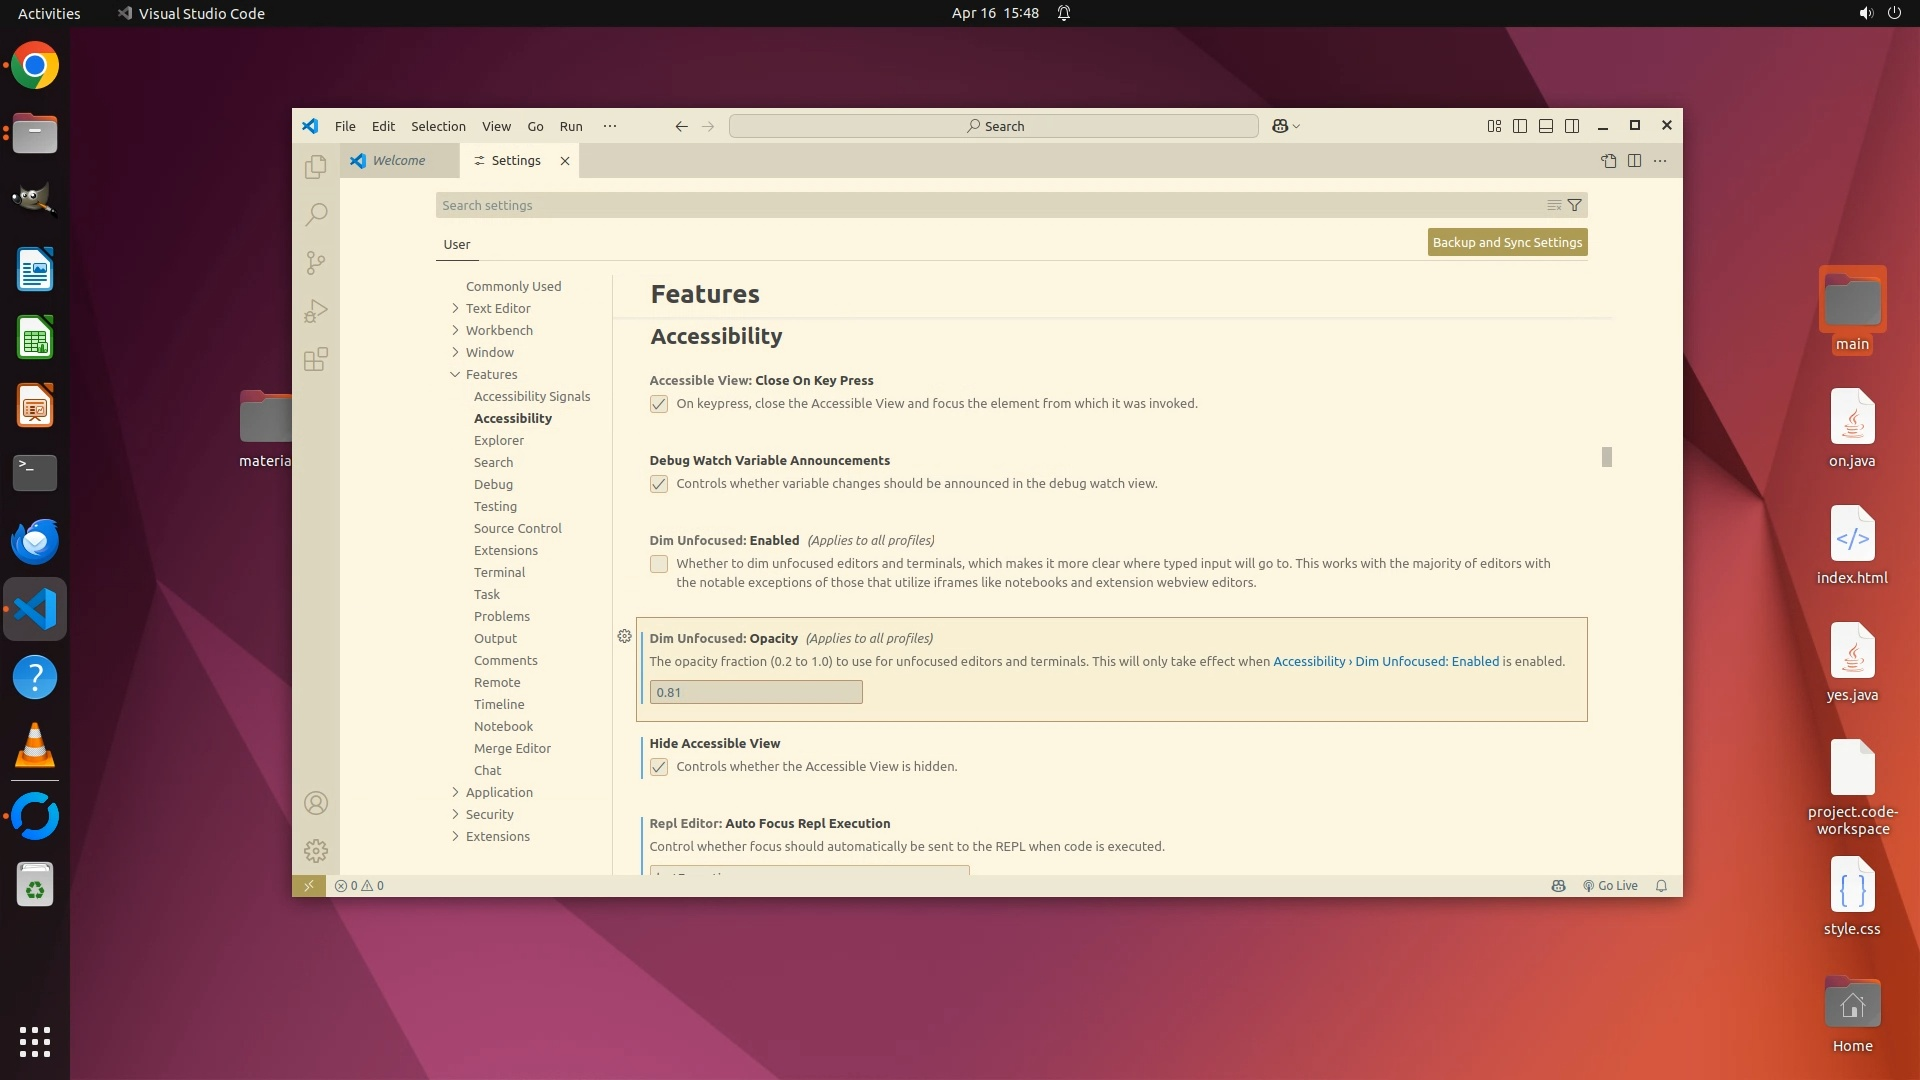Click the Accounts icon in activity bar
The width and height of the screenshot is (1920, 1080).
point(316,803)
